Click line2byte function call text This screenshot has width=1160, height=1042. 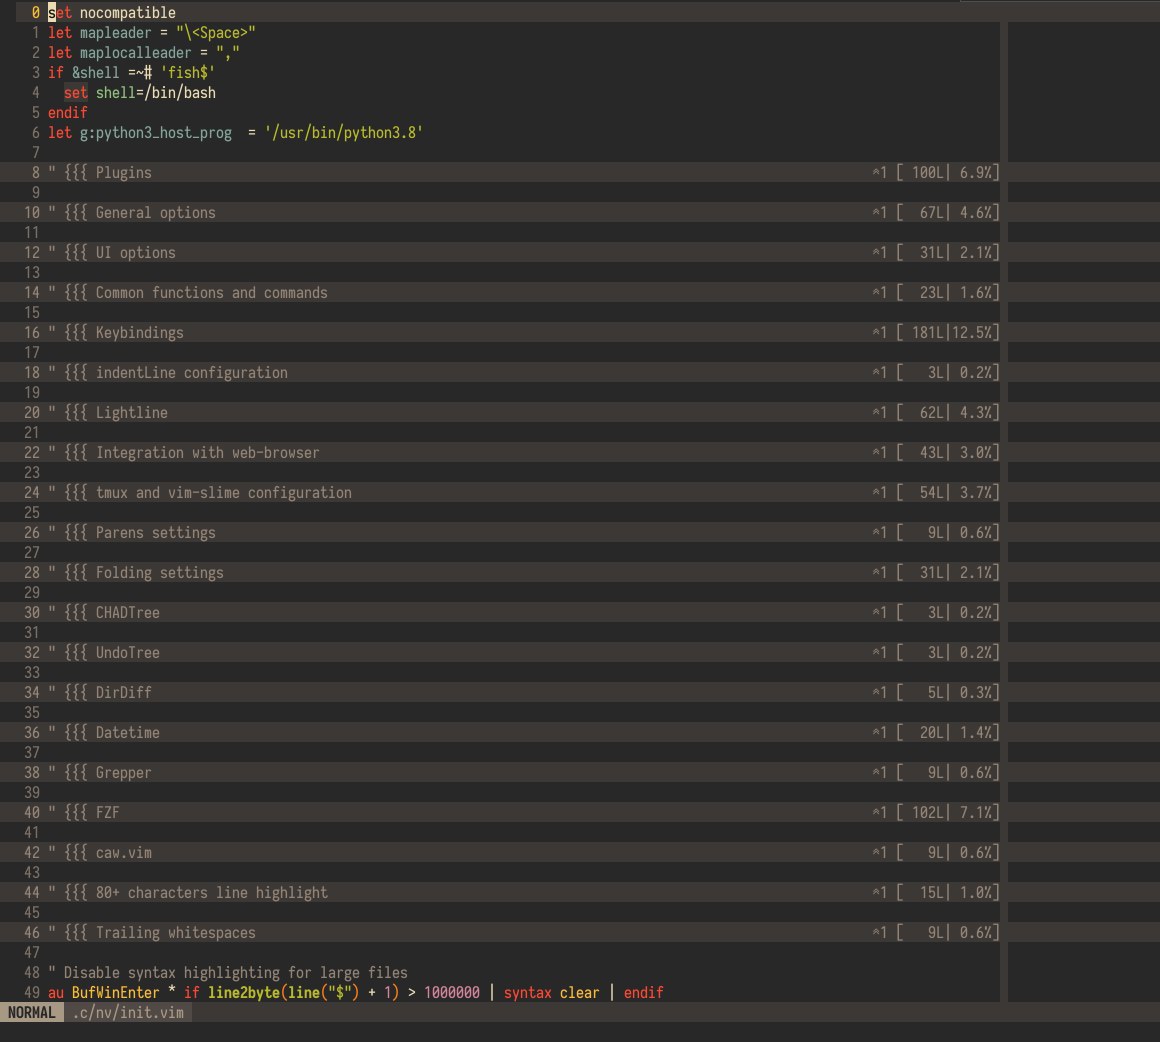pos(243,992)
